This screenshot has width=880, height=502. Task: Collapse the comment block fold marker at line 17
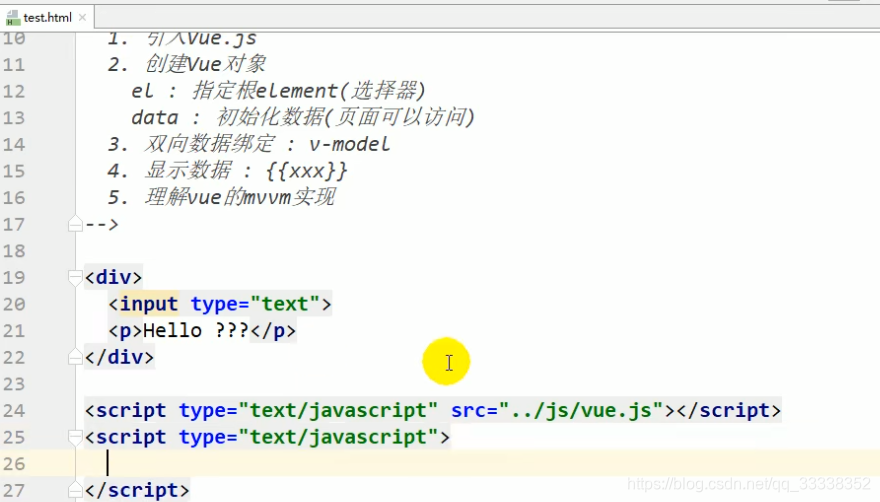pyautogui.click(x=75, y=225)
